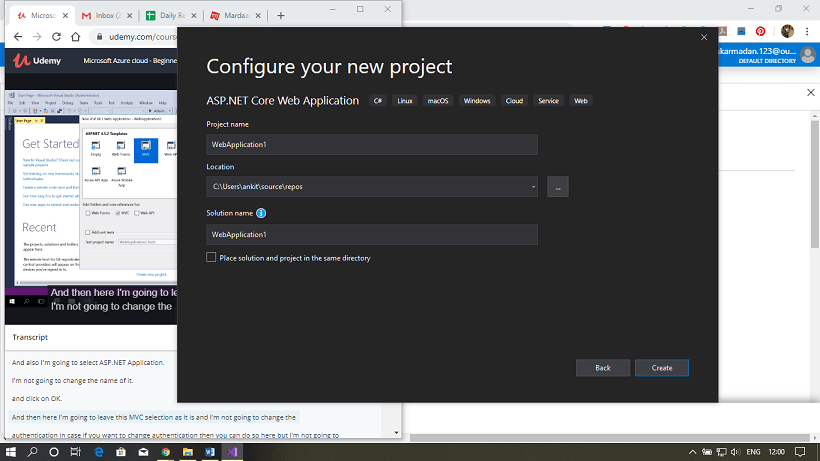Click the Transcript heading
The width and height of the screenshot is (820, 461).
click(x=30, y=337)
